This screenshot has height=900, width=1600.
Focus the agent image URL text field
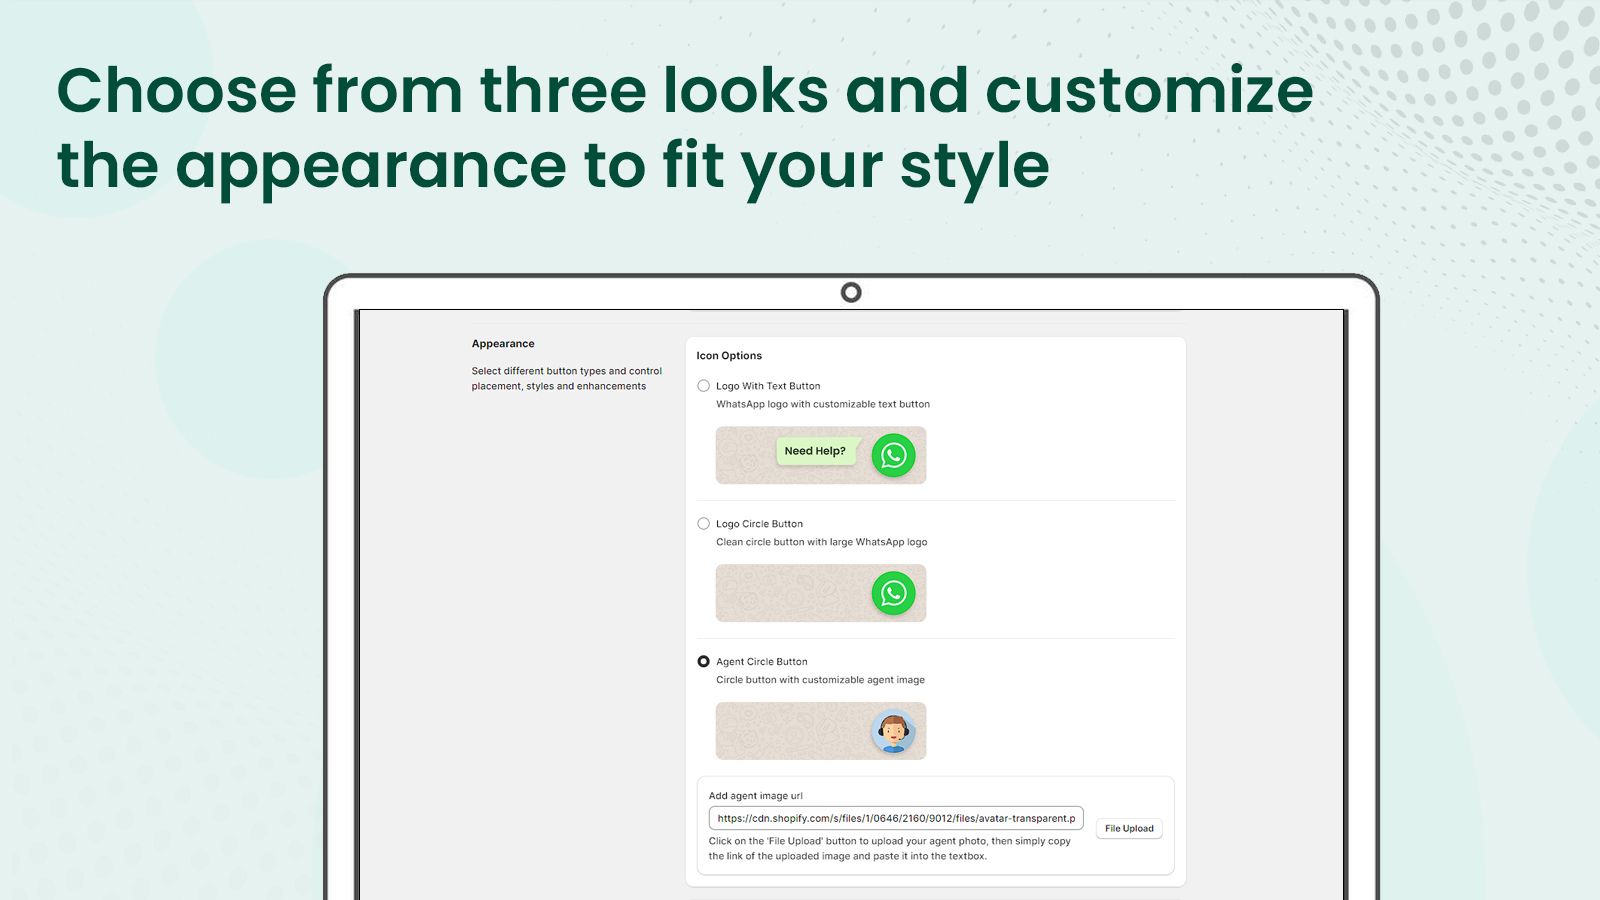tap(895, 818)
